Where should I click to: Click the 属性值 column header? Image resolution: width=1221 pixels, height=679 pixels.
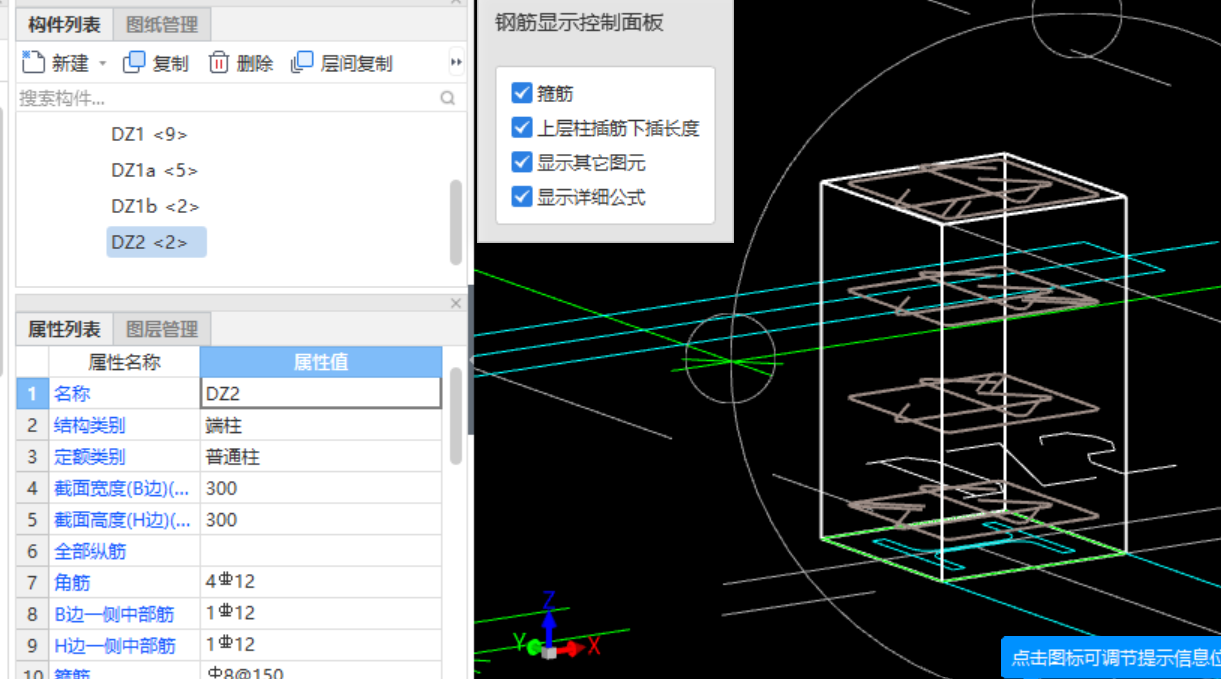[321, 362]
